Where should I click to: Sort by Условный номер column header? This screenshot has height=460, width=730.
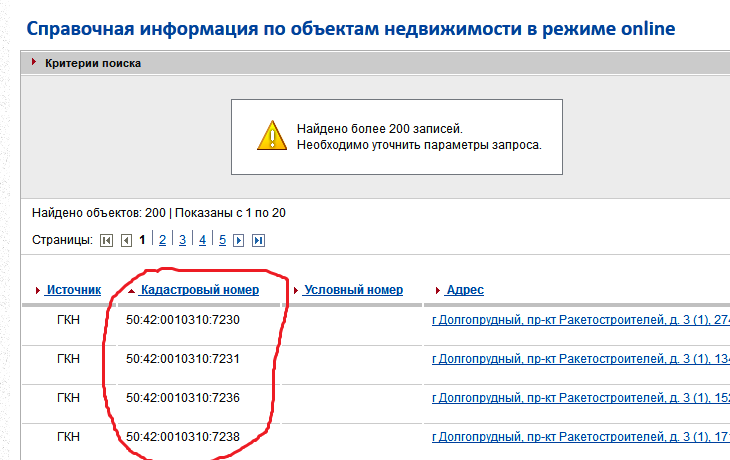pos(353,290)
